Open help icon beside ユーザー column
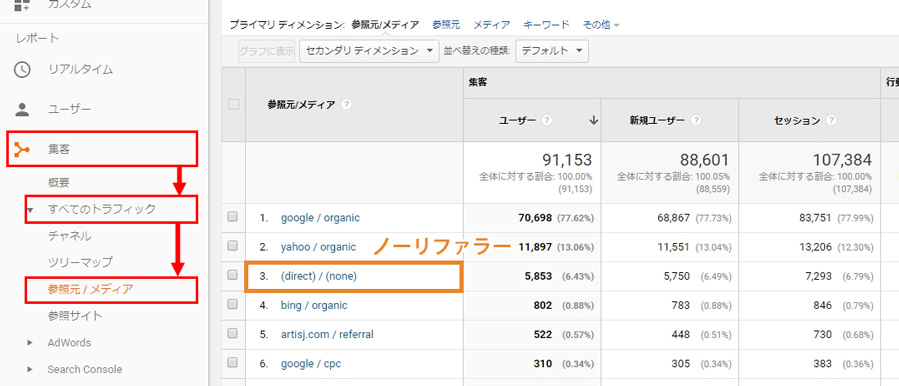This screenshot has width=899, height=386. coord(547,120)
